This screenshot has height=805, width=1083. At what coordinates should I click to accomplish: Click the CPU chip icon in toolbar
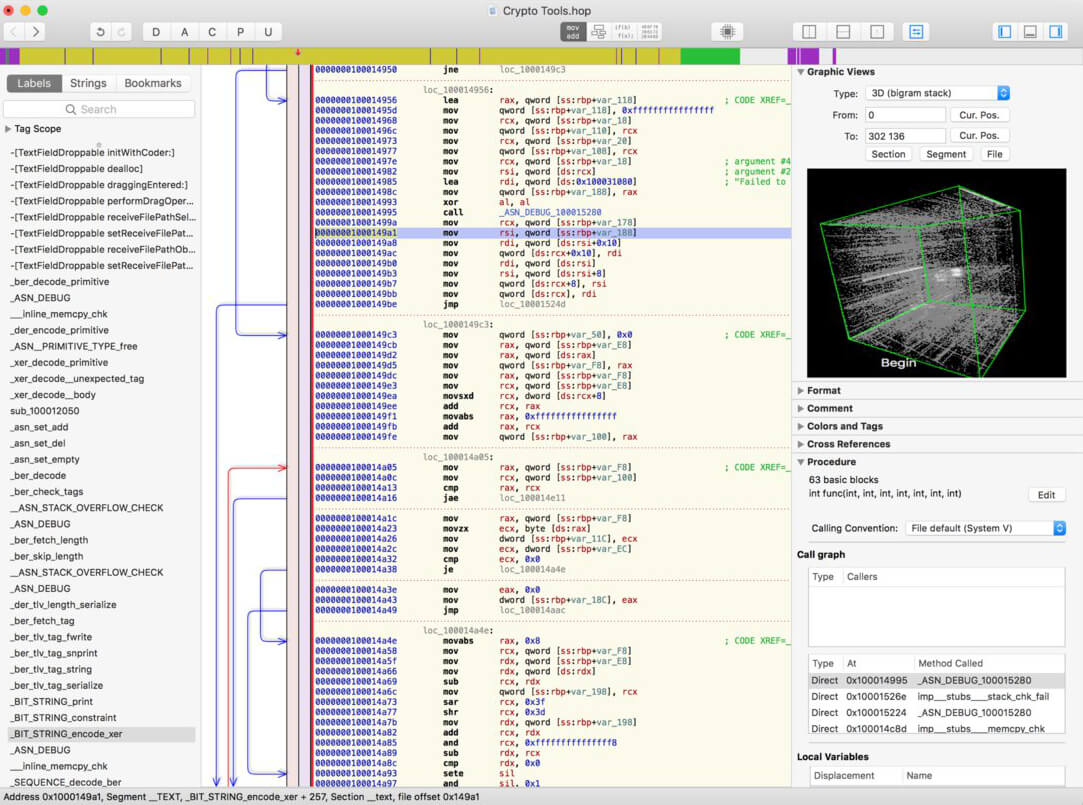point(727,32)
